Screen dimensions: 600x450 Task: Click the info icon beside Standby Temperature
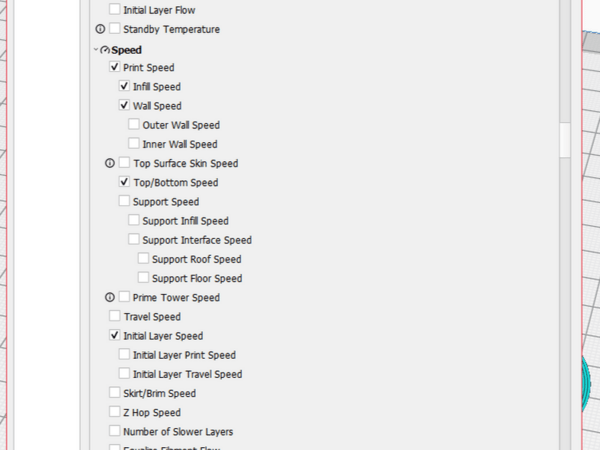point(100,29)
